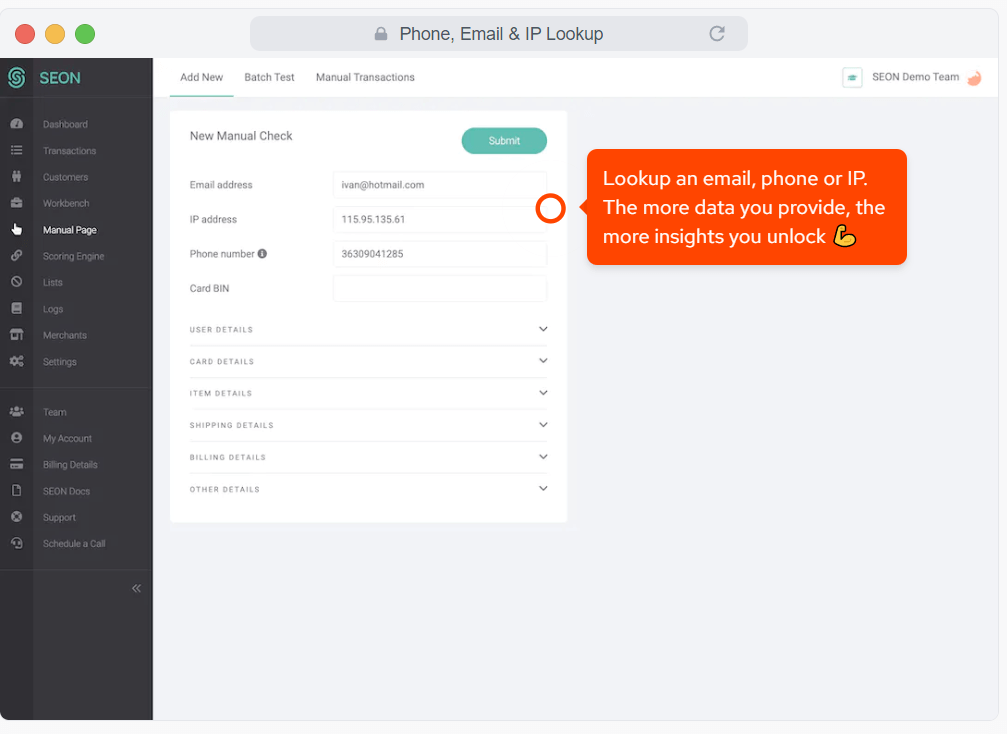Click the Transactions list icon
The width and height of the screenshot is (1007, 734).
point(17,150)
